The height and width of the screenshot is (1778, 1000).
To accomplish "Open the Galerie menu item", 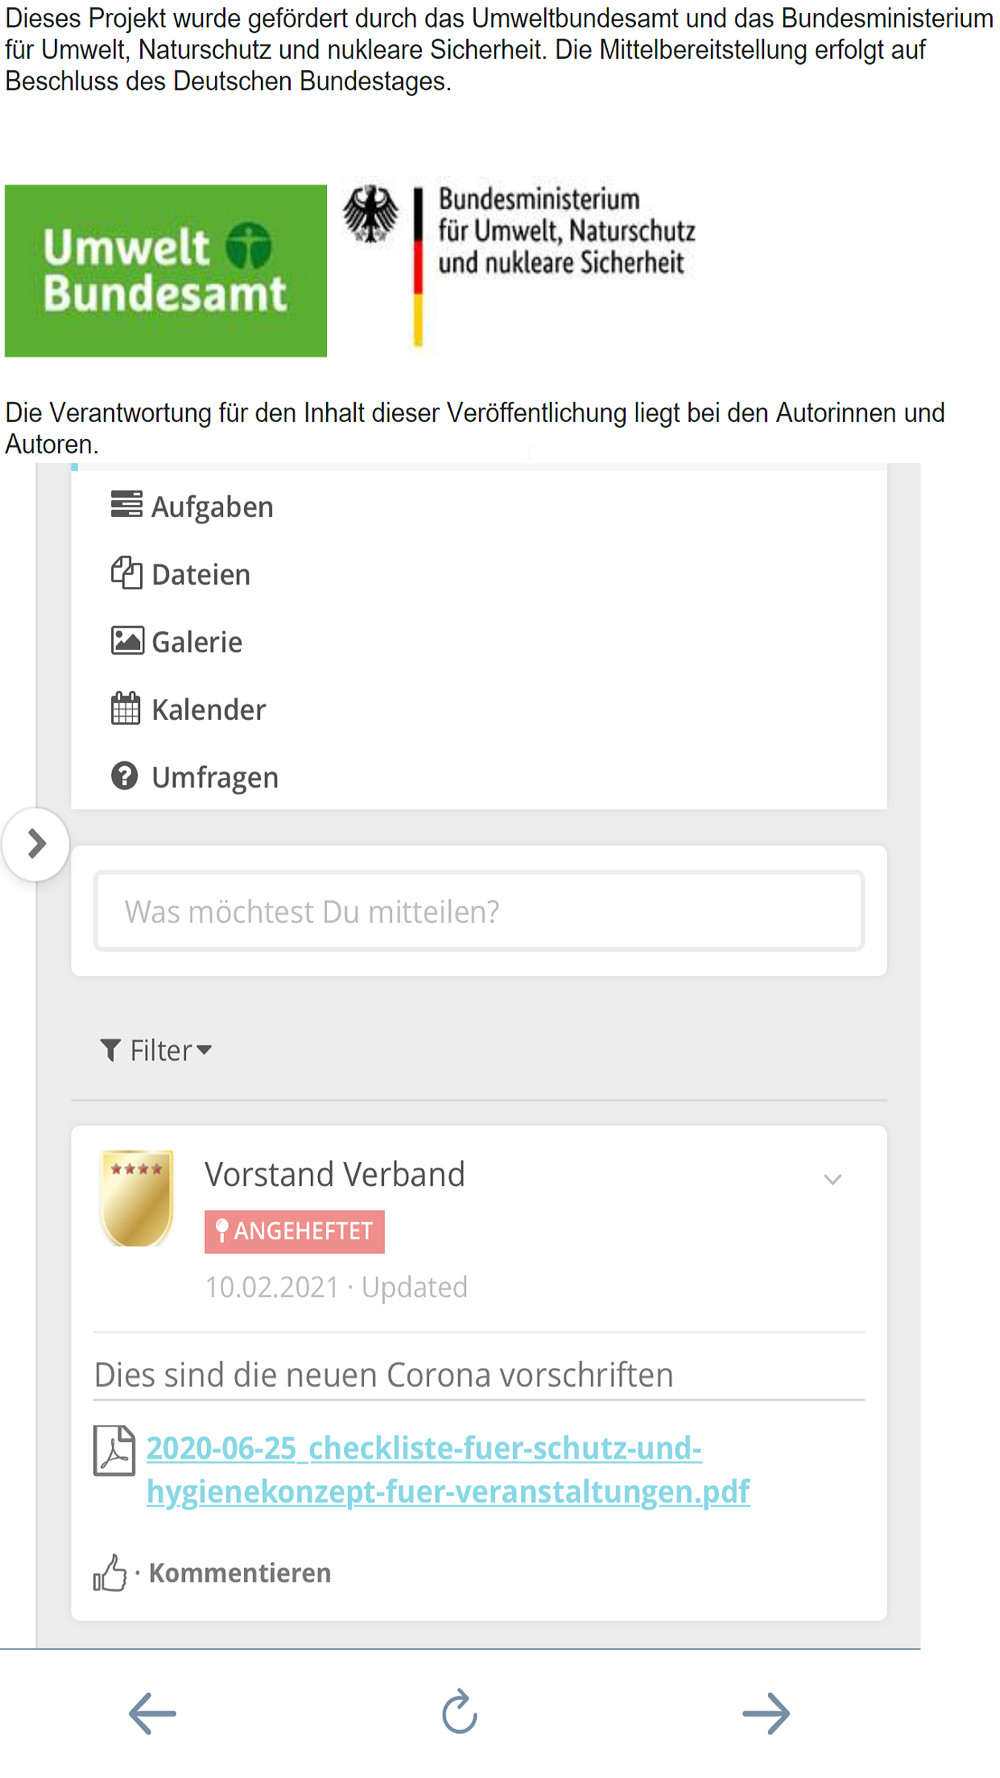I will click(x=177, y=642).
